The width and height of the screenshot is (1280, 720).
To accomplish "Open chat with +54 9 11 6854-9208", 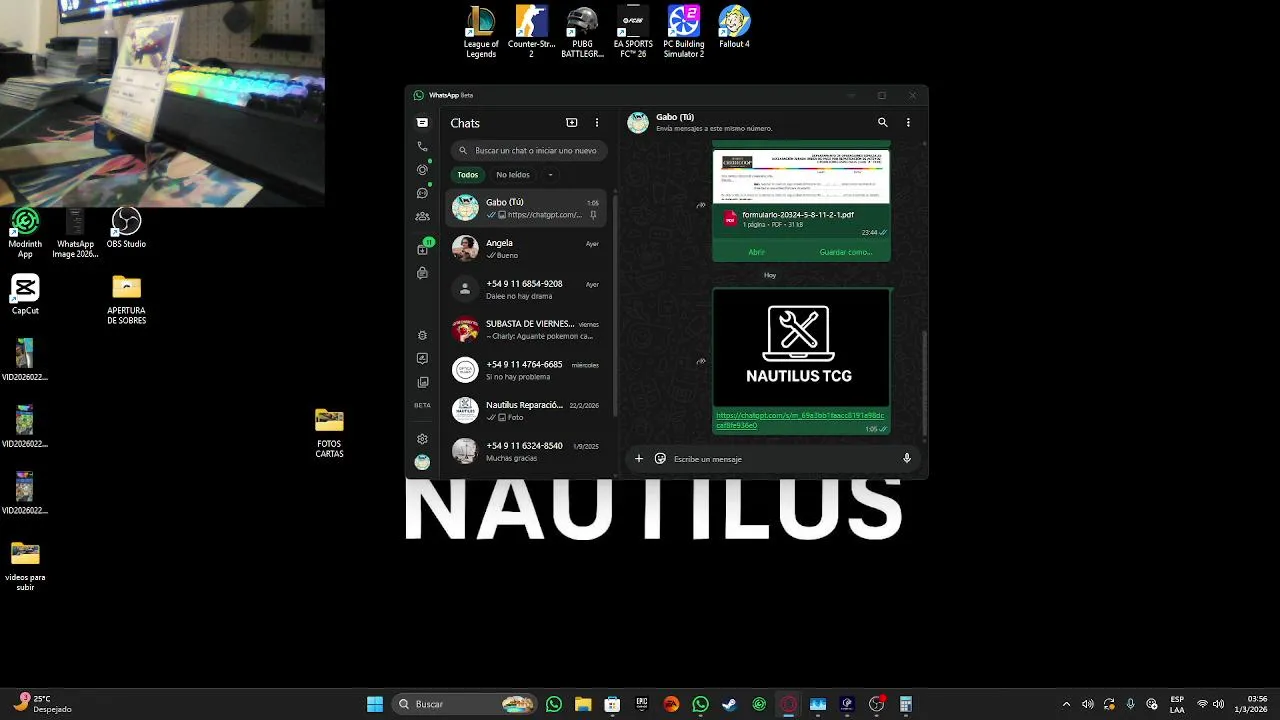I will pyautogui.click(x=528, y=289).
